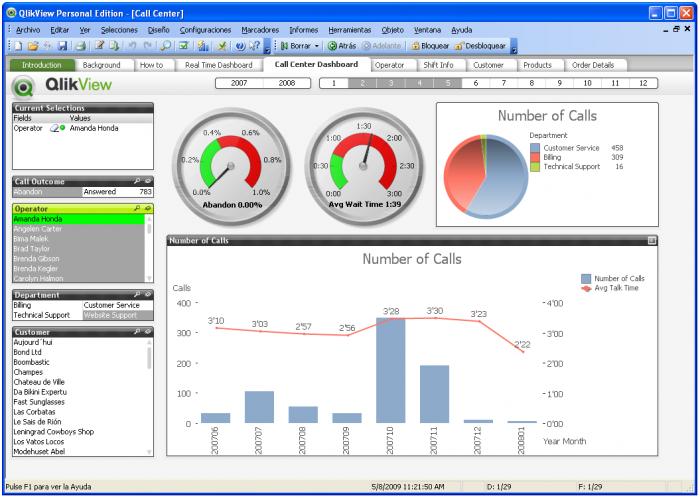Click the clear eraser icon in the Customer list box
The height and width of the screenshot is (498, 700).
click(149, 331)
